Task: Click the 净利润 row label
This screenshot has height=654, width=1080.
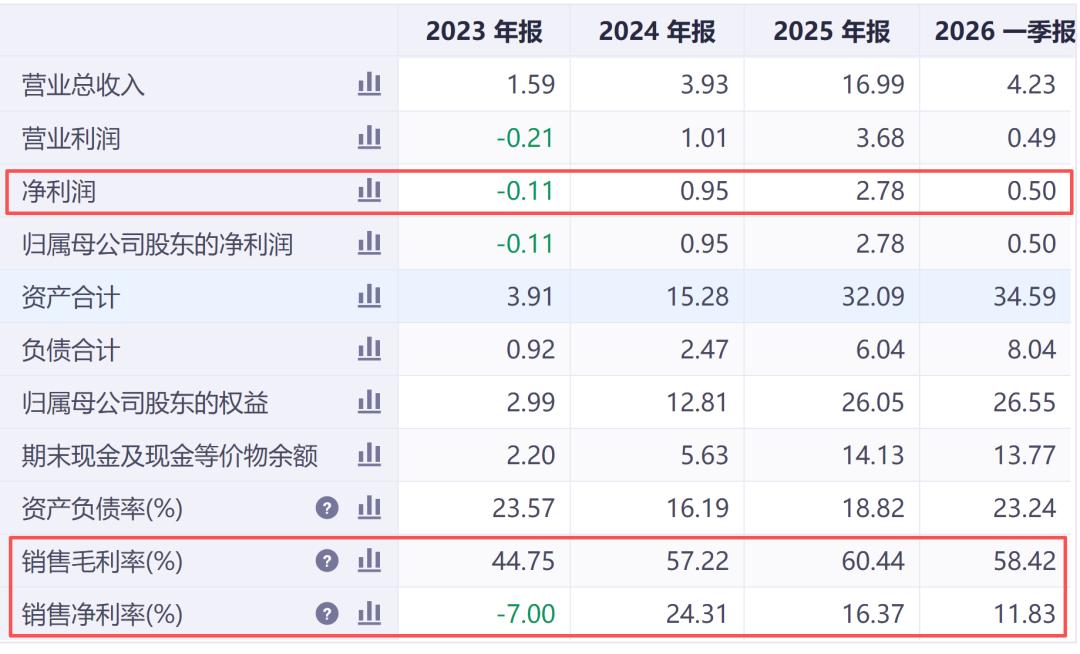Action: coord(59,191)
